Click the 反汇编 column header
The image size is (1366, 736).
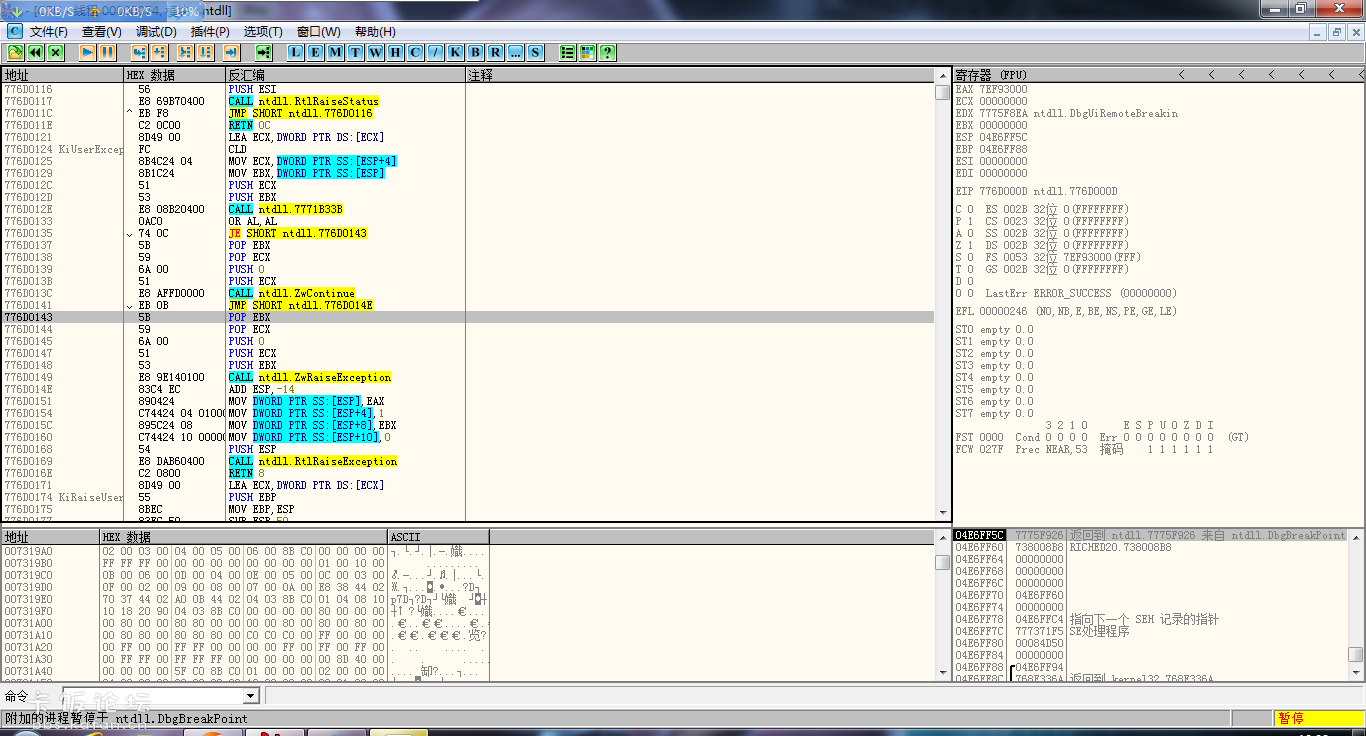(x=346, y=75)
